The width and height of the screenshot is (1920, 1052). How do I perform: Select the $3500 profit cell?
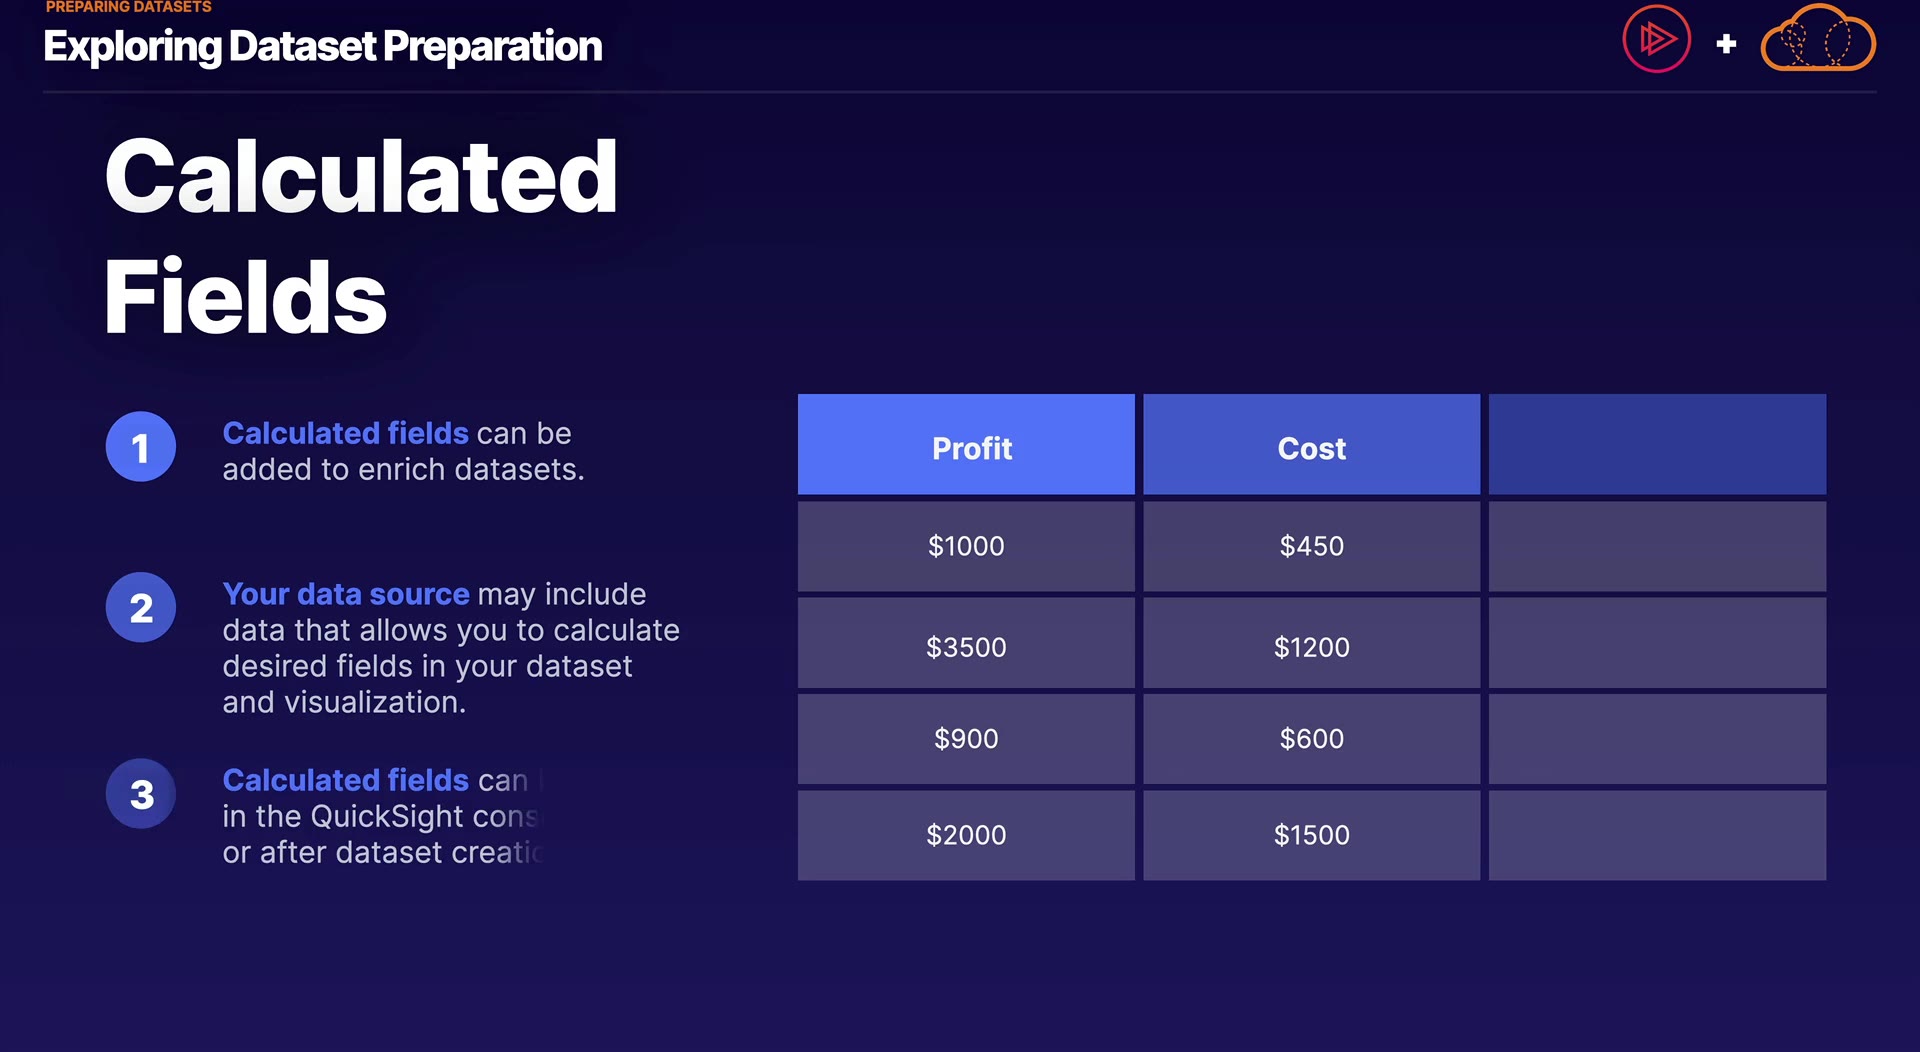click(x=966, y=646)
